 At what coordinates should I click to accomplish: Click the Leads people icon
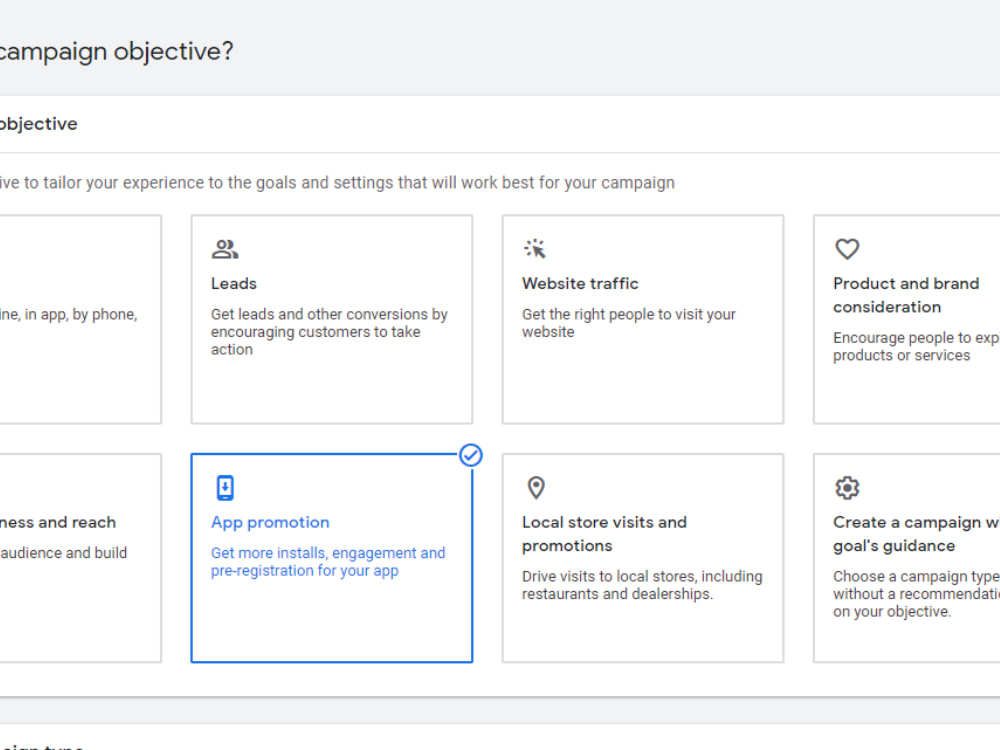tap(225, 249)
